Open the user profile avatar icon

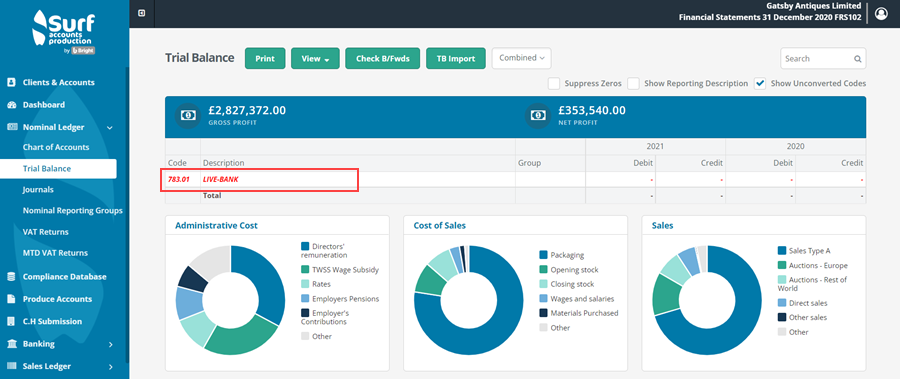[x=881, y=13]
